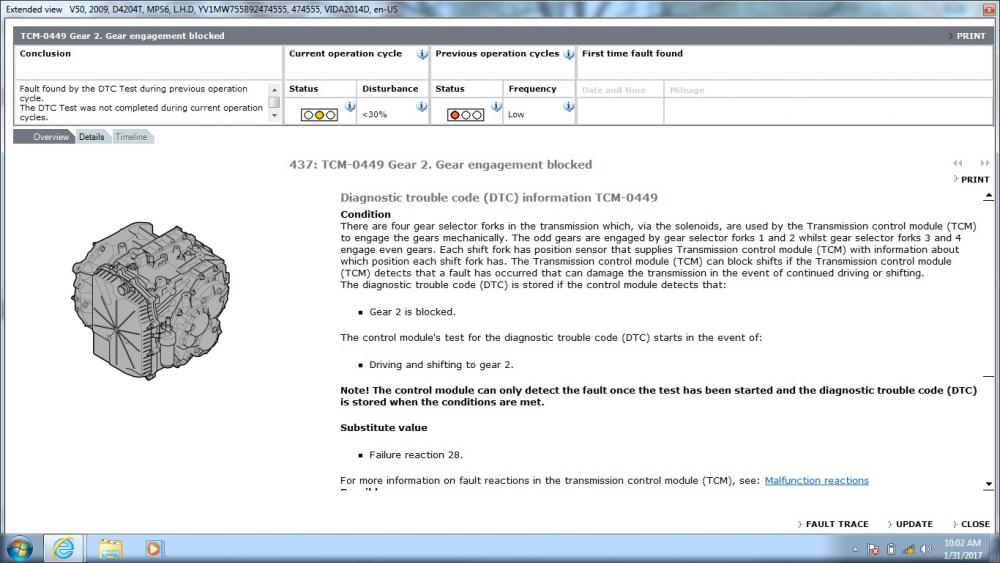Switch to the Details tab
This screenshot has height=563, width=1000.
click(91, 137)
